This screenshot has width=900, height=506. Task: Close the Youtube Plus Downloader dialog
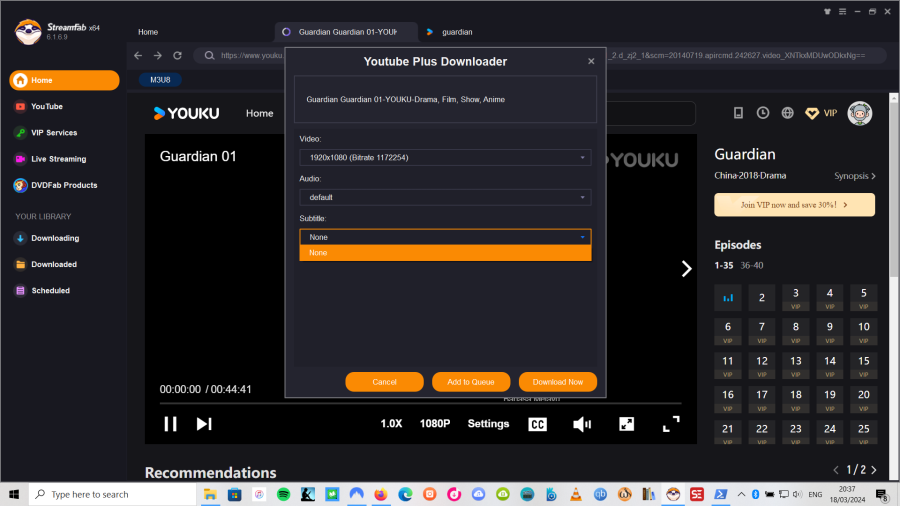(591, 62)
